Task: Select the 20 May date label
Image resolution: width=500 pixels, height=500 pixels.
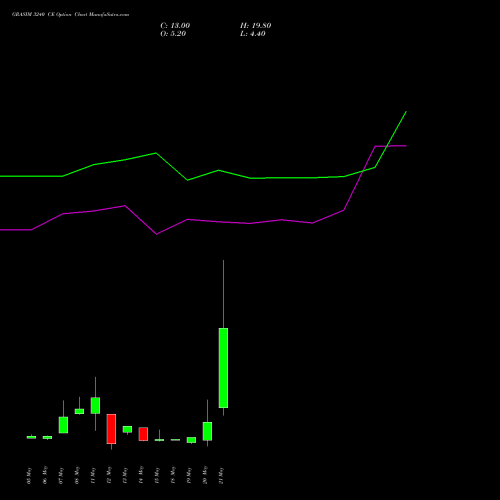Action: [x=205, y=475]
